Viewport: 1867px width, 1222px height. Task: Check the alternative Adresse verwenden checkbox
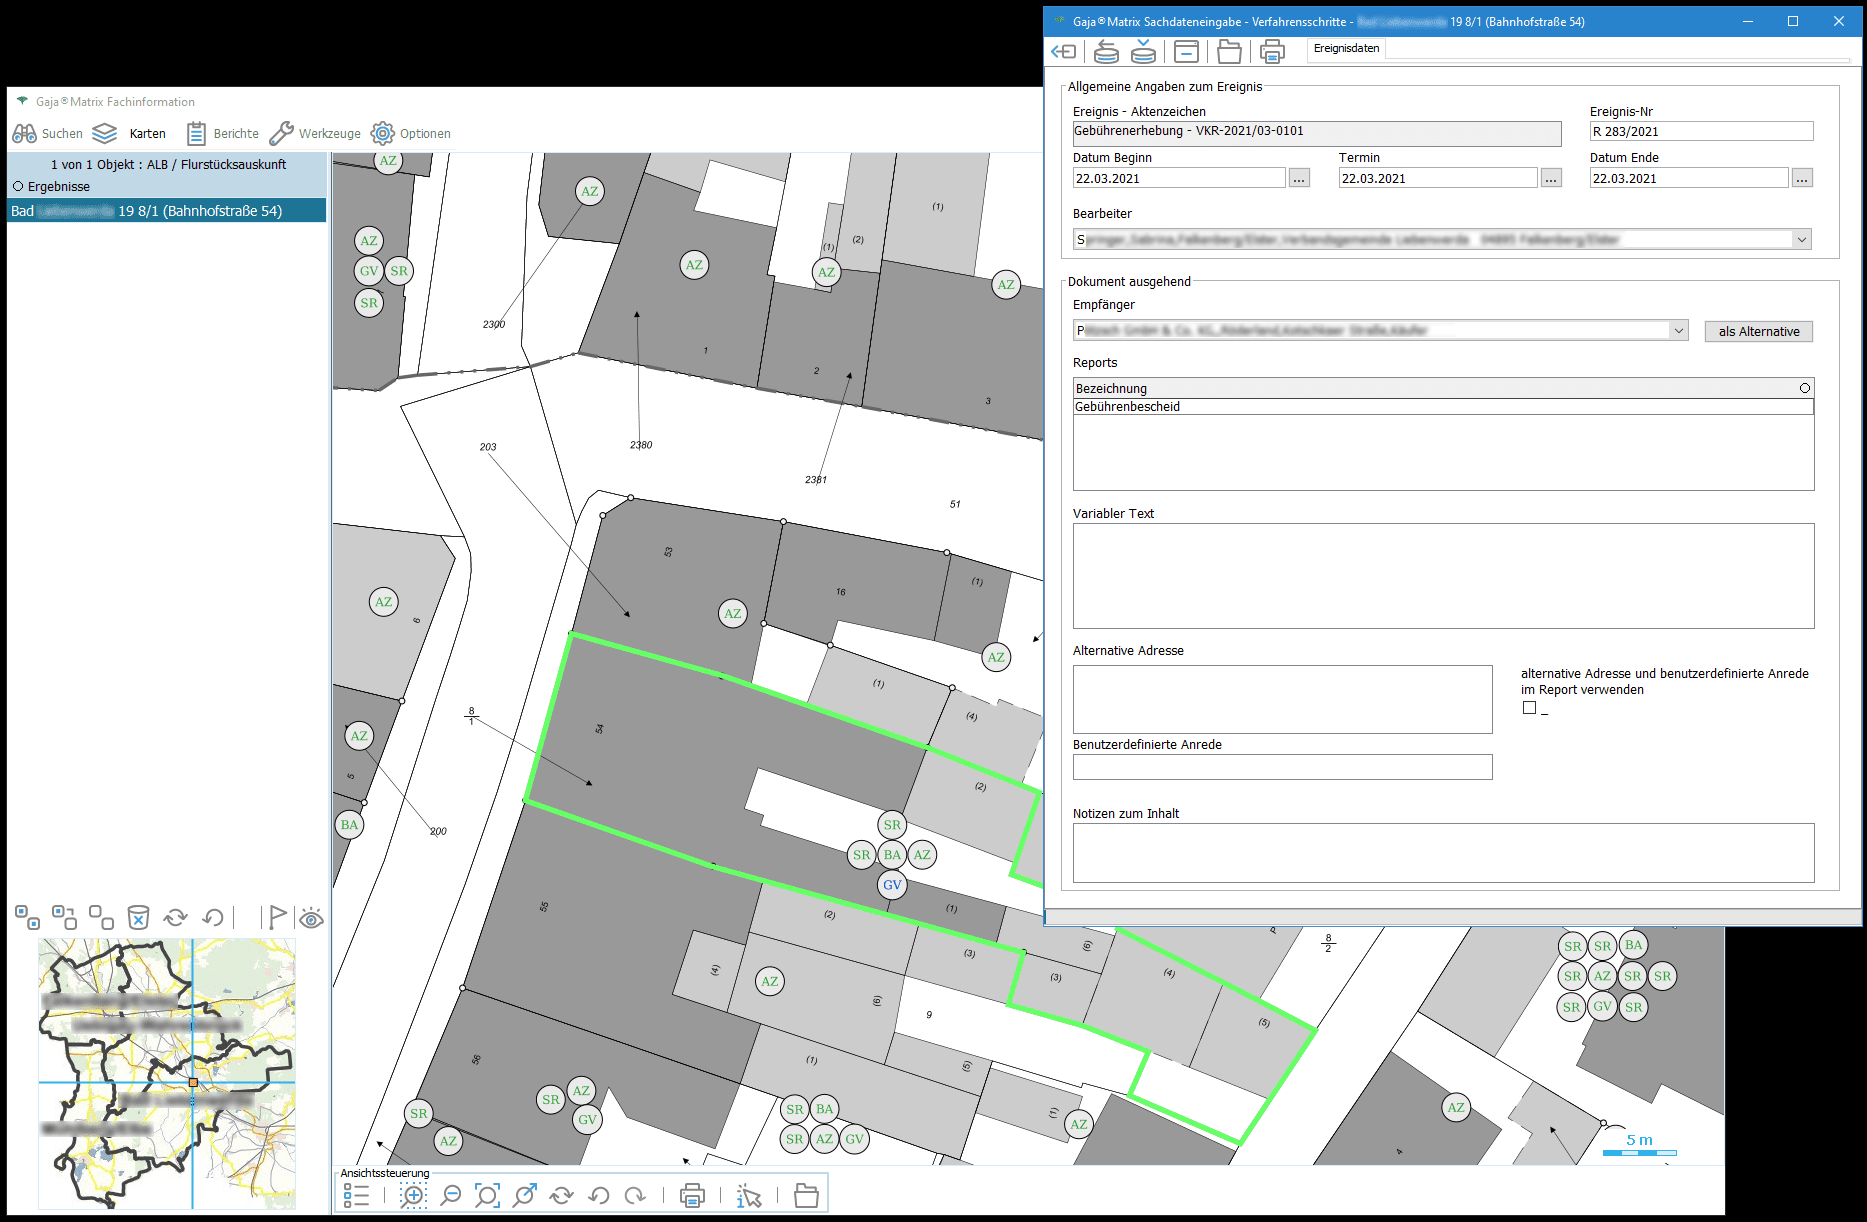coord(1529,708)
